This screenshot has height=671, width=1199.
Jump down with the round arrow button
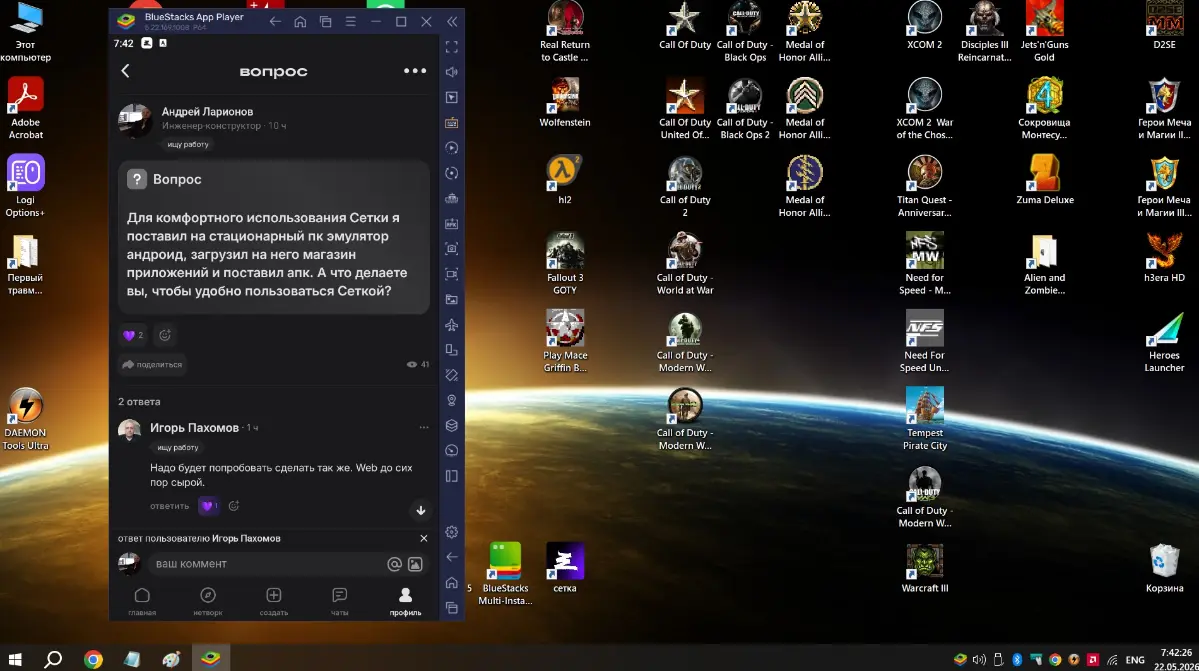421,510
